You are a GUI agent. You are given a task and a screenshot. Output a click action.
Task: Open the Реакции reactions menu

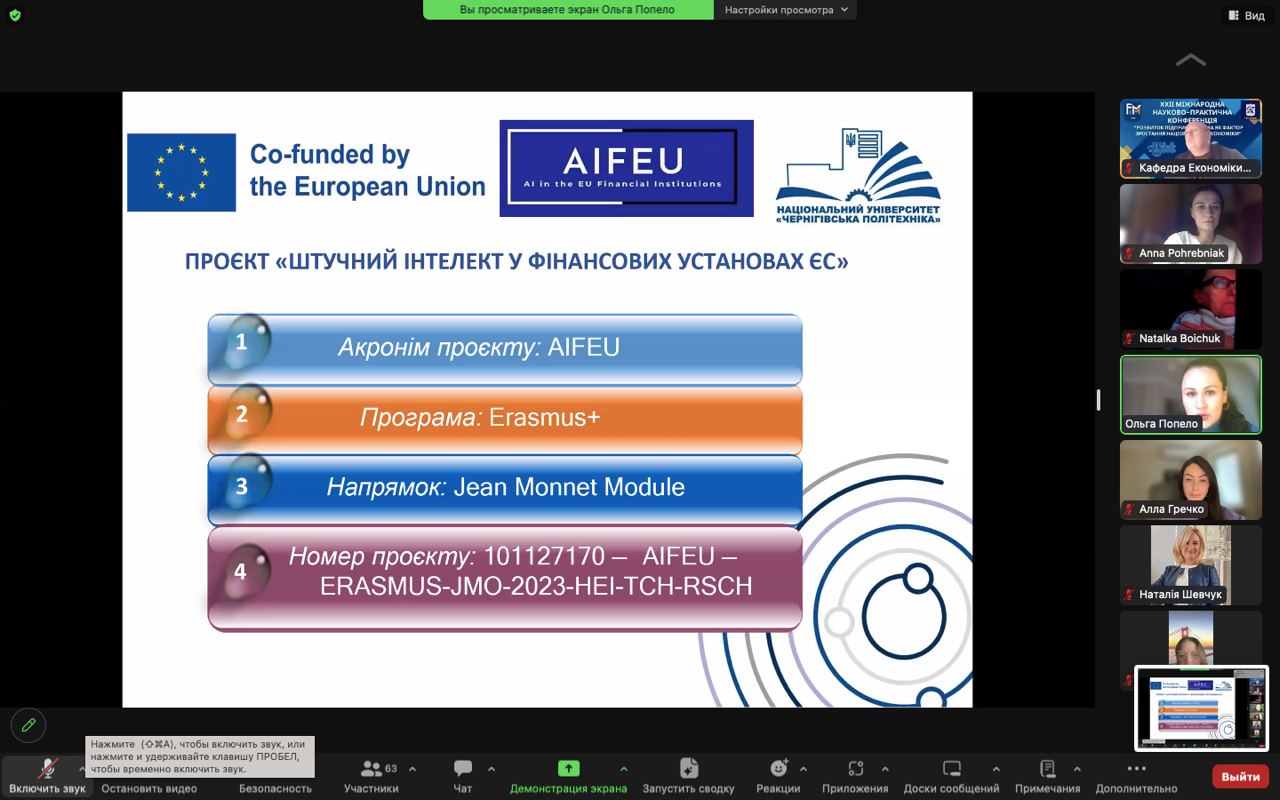(x=778, y=768)
